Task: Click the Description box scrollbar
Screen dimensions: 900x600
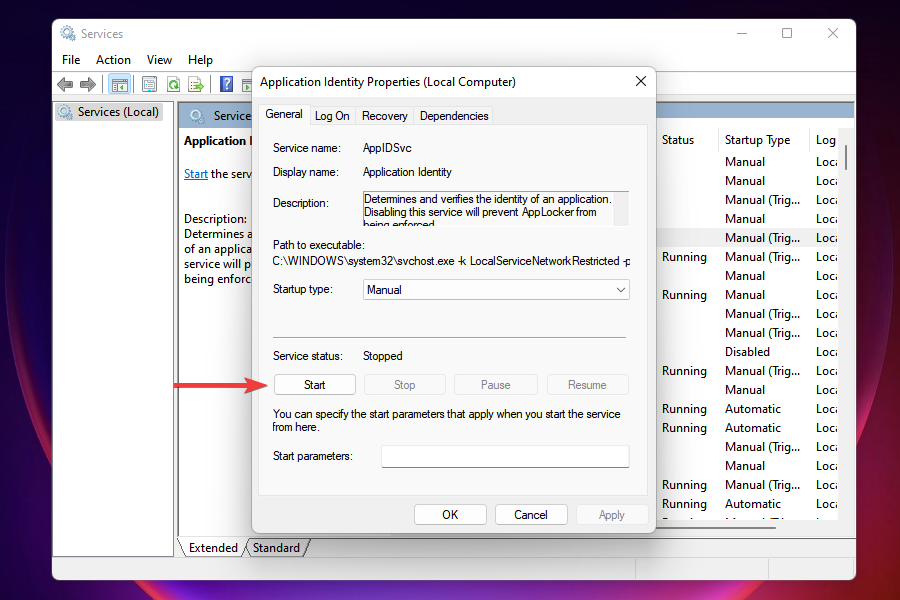Action: tap(621, 208)
